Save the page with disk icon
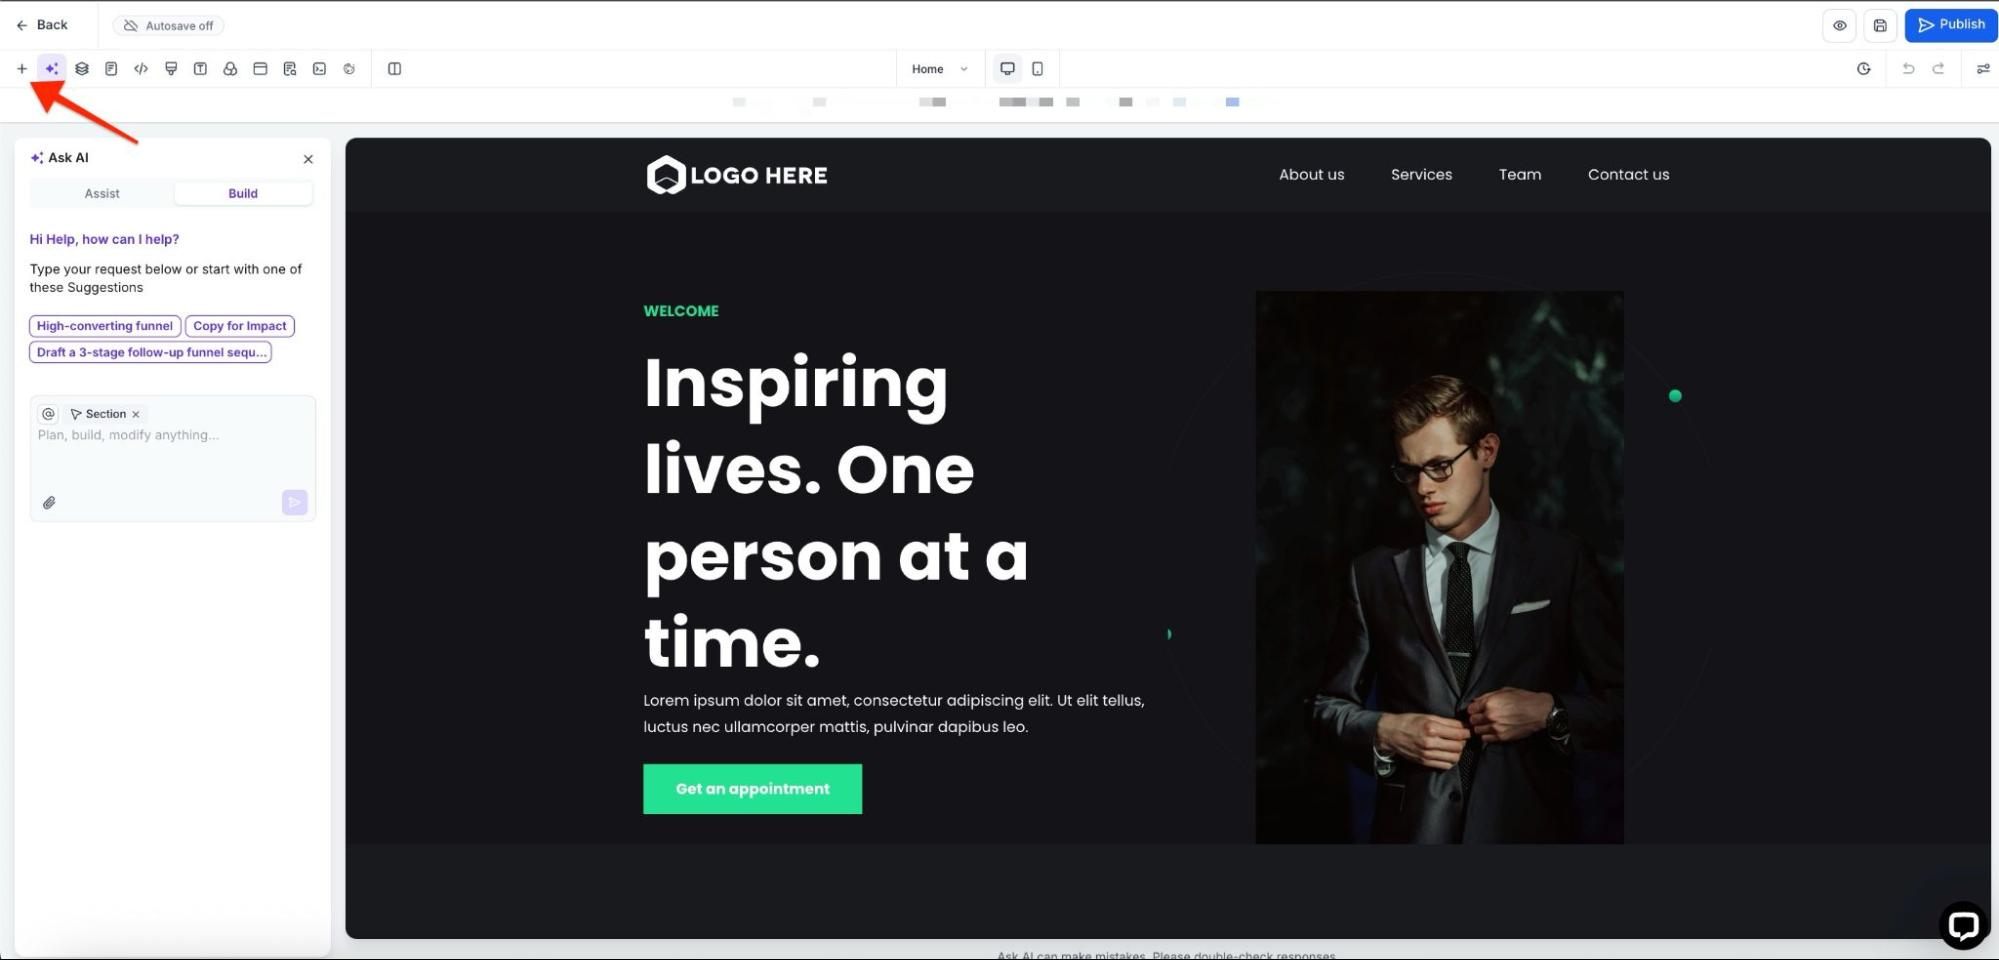Screen dimensions: 1999x960 tap(1880, 26)
